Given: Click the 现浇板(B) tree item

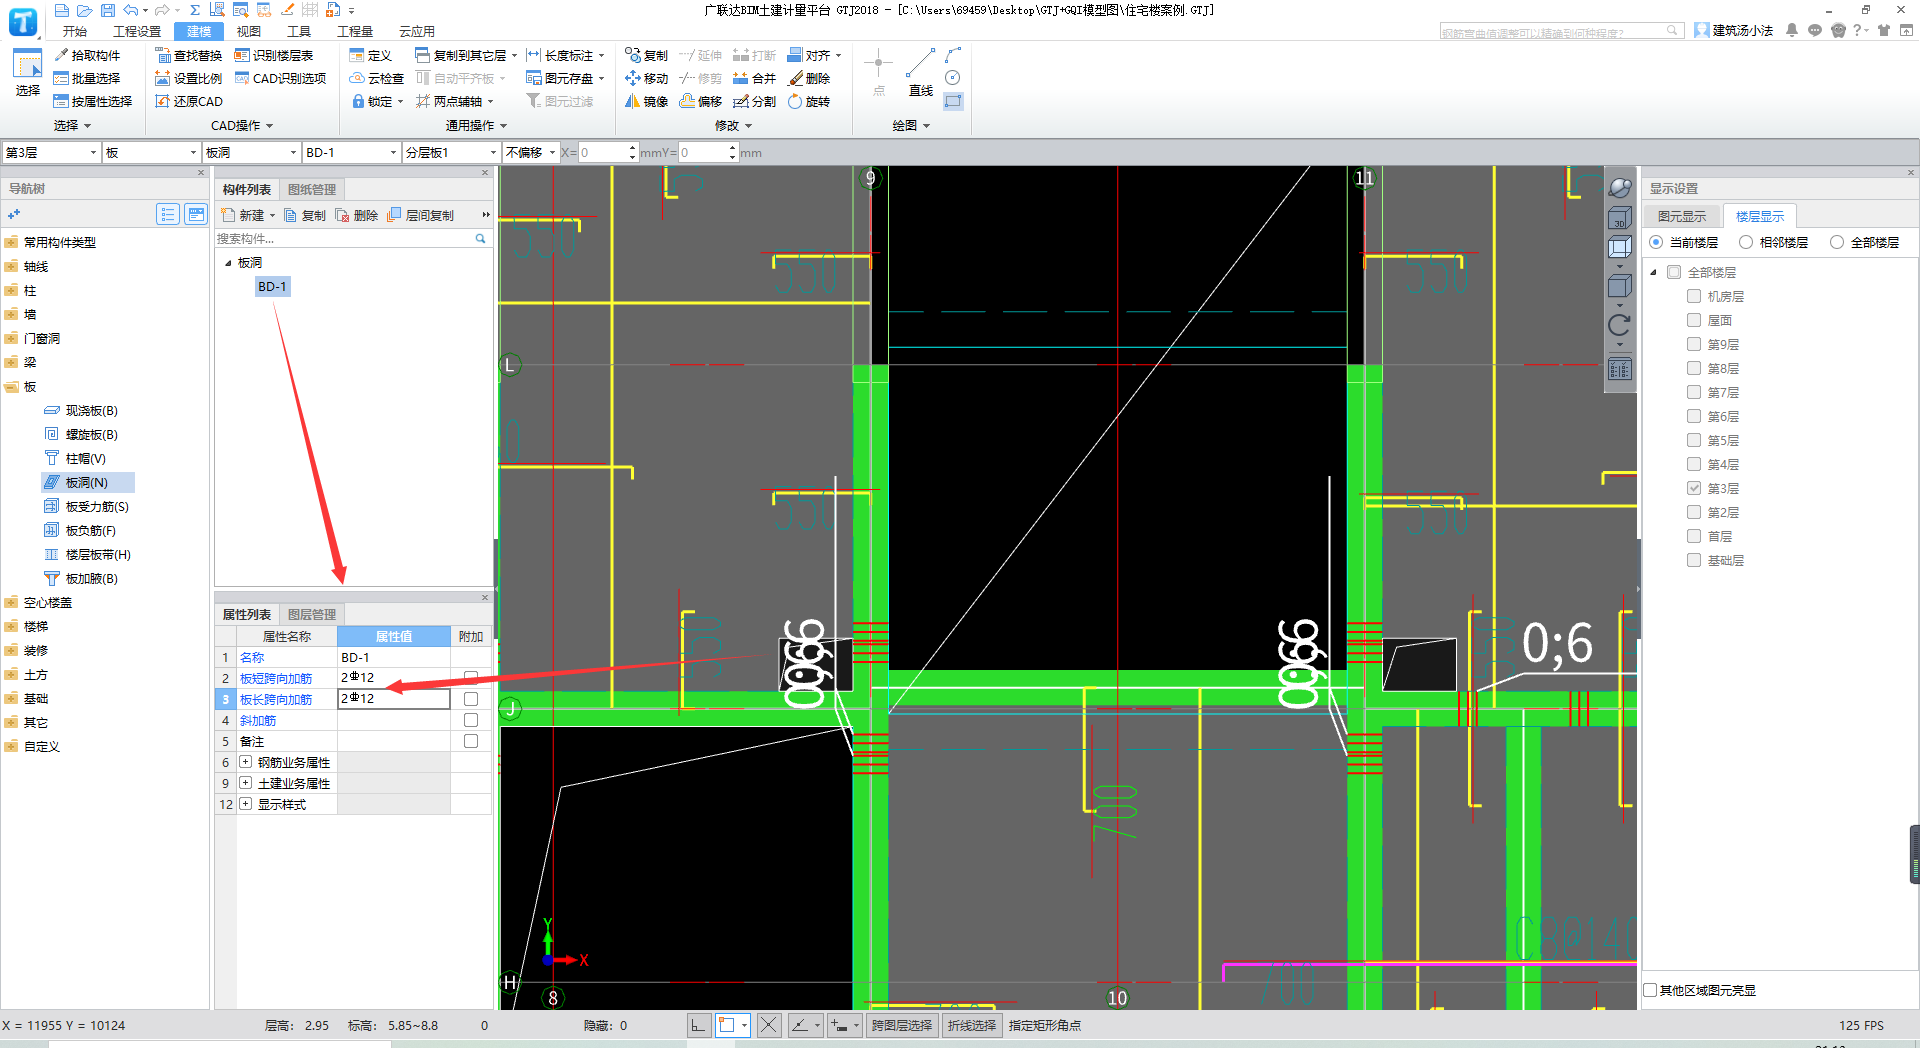Looking at the screenshot, I should point(81,411).
